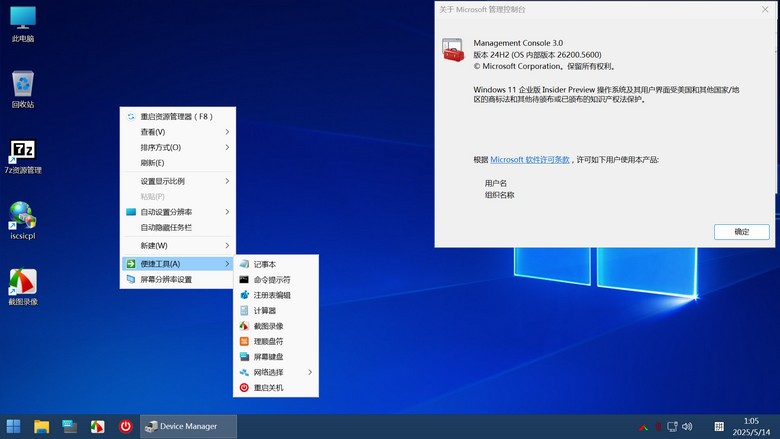
Task: Click the 计算器 calculator icon
Action: coord(244,310)
